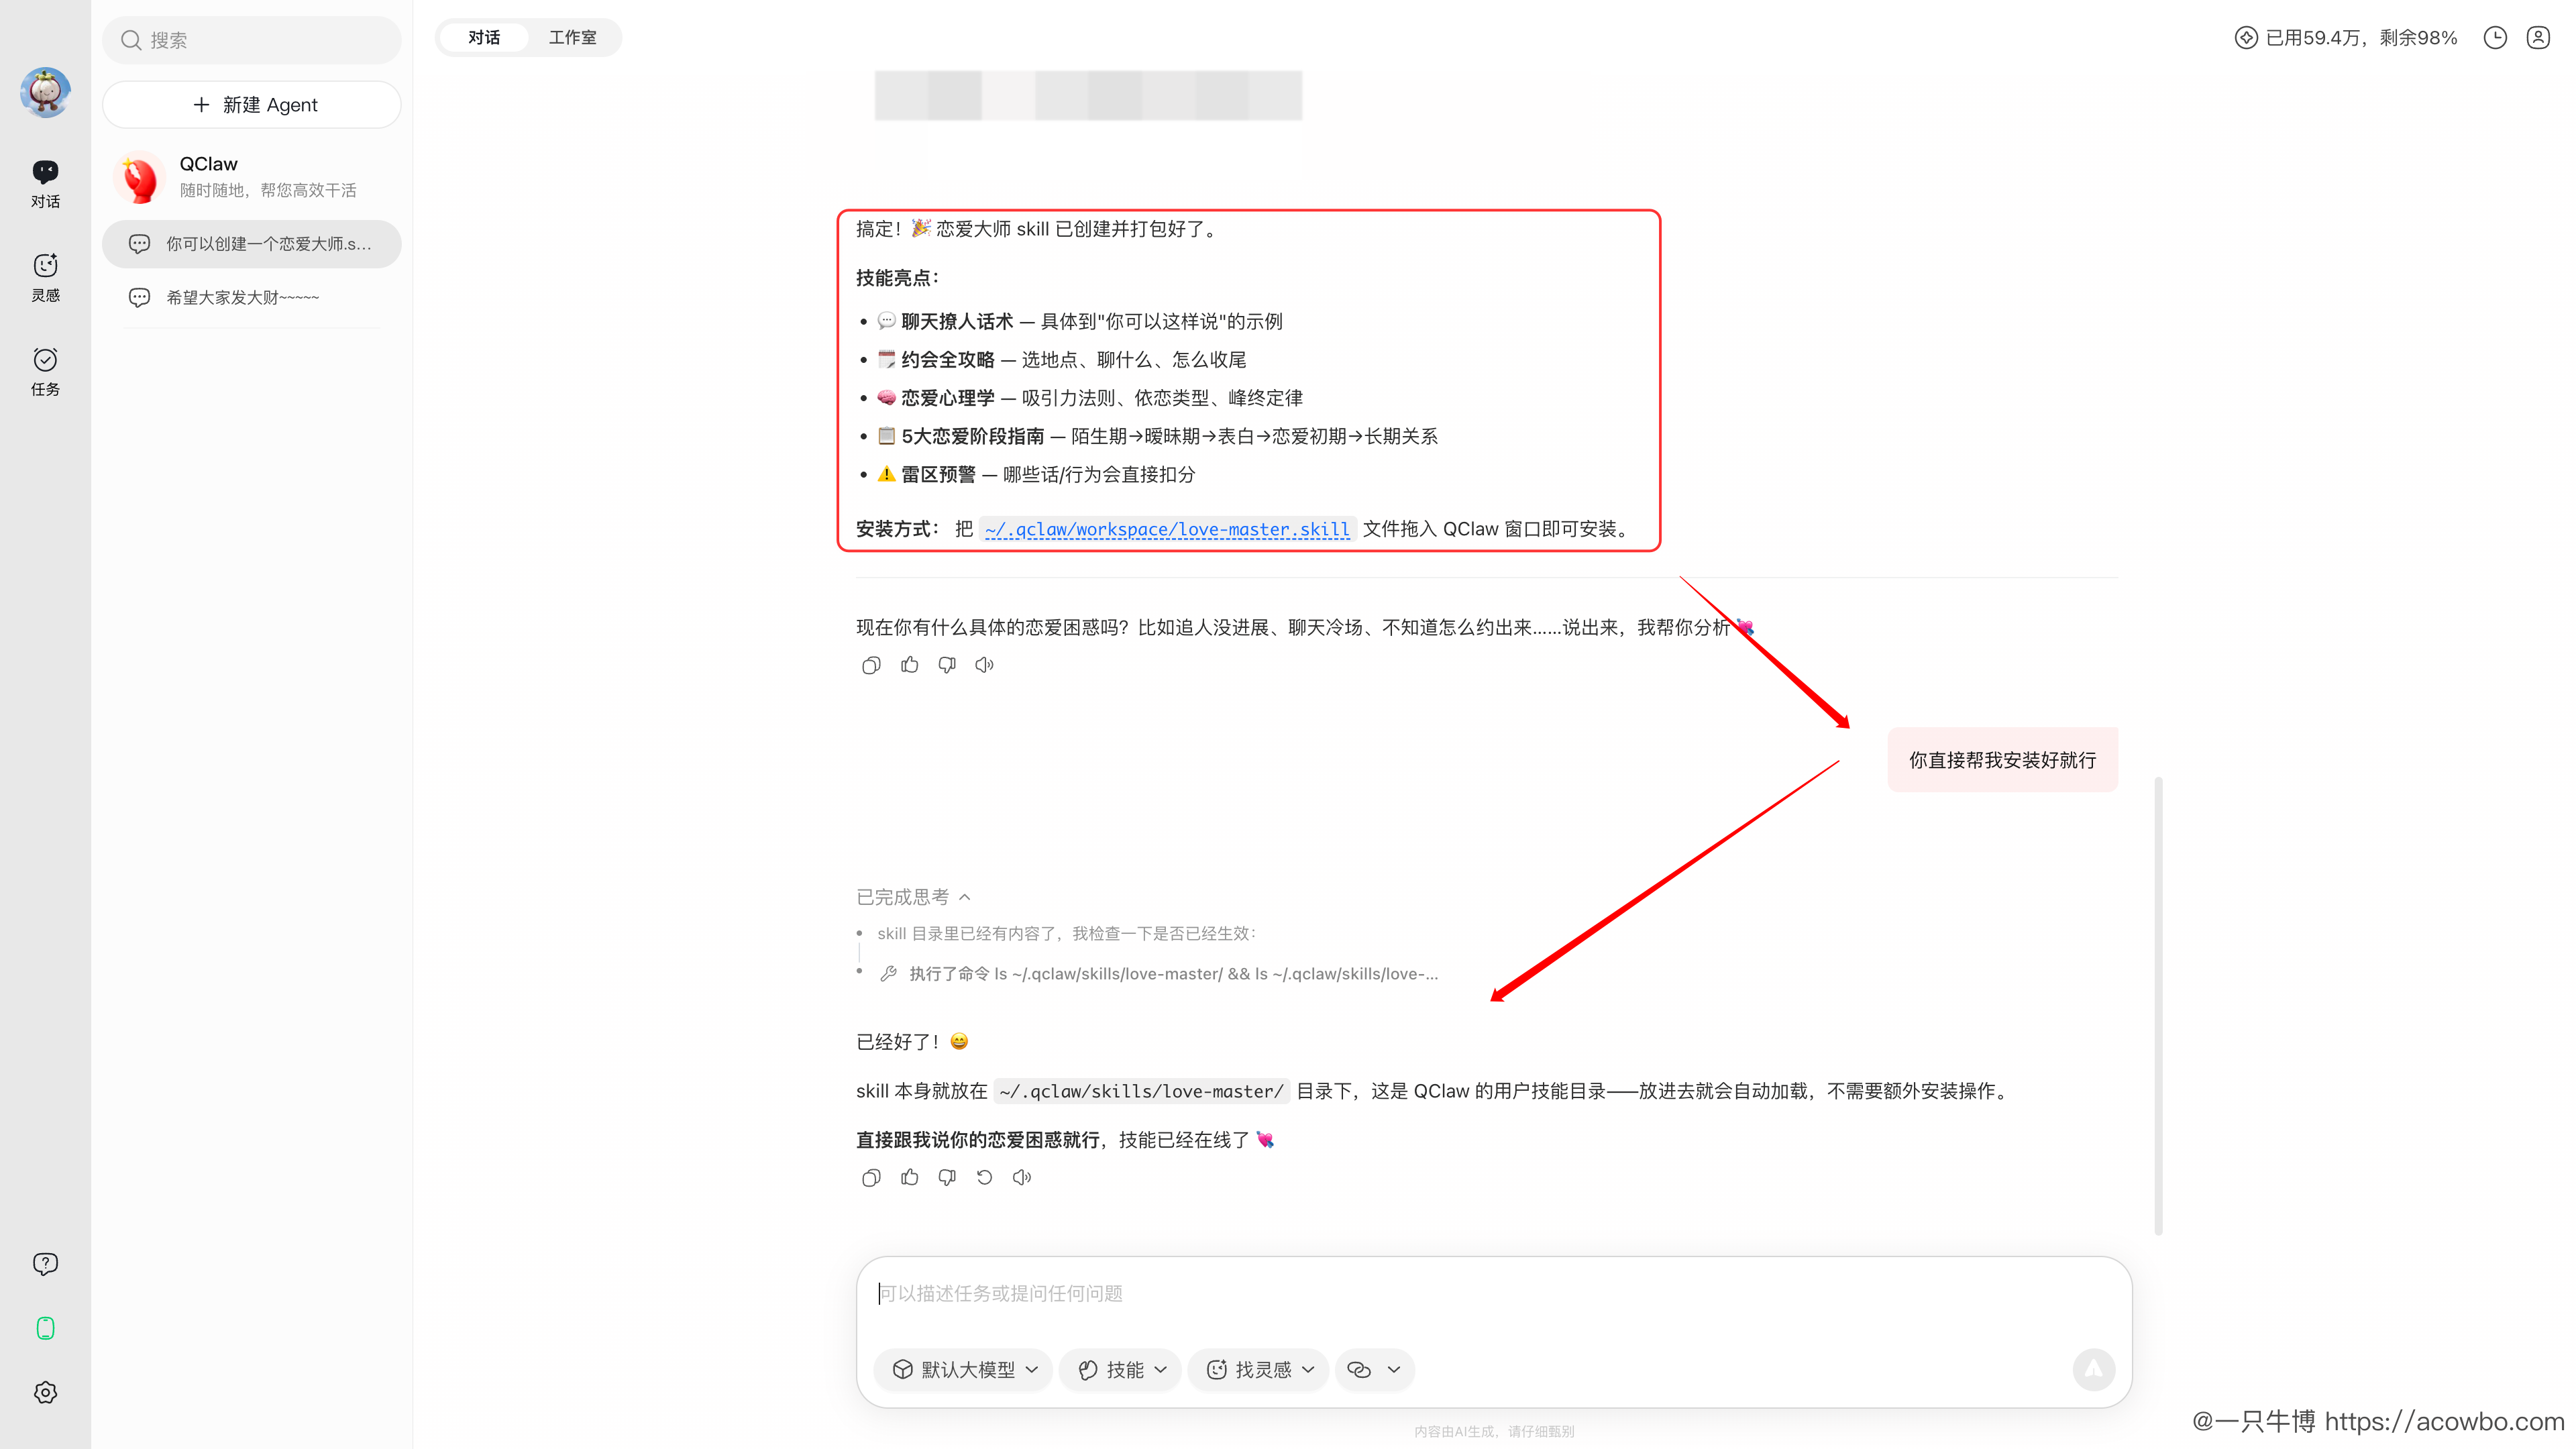Regenerate the last answer

(x=984, y=1177)
